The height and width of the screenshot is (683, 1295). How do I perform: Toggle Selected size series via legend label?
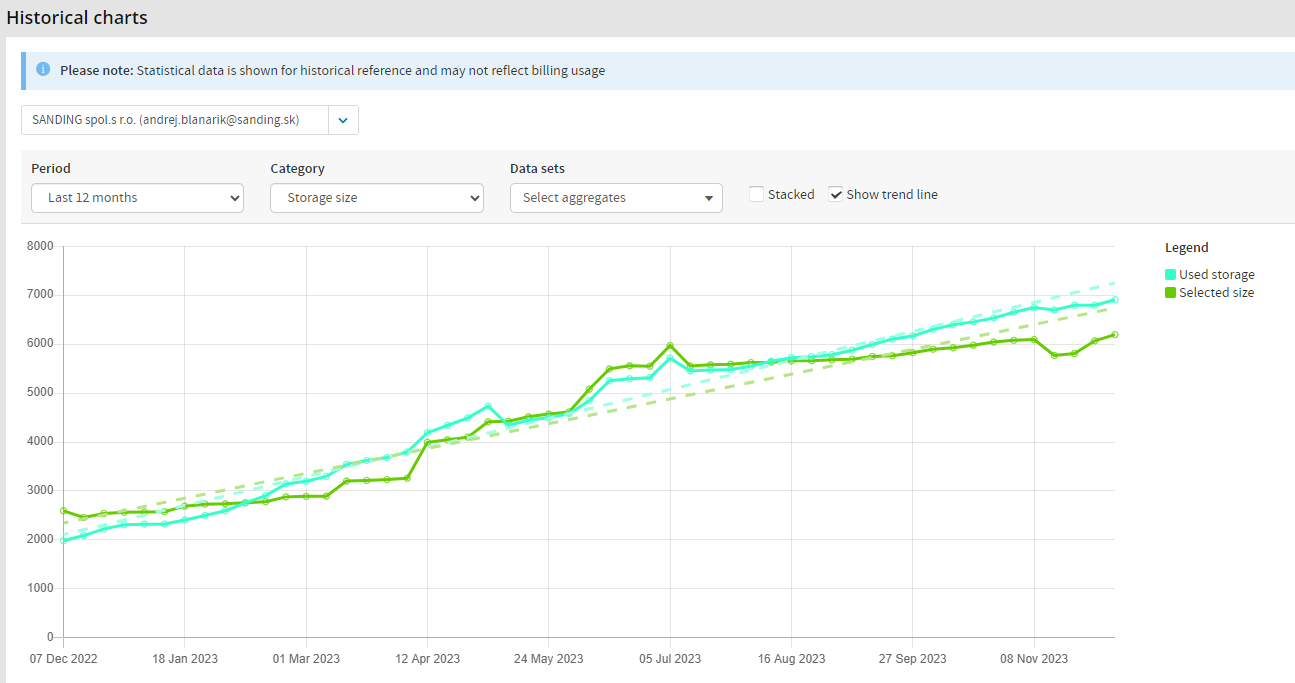tap(1216, 293)
